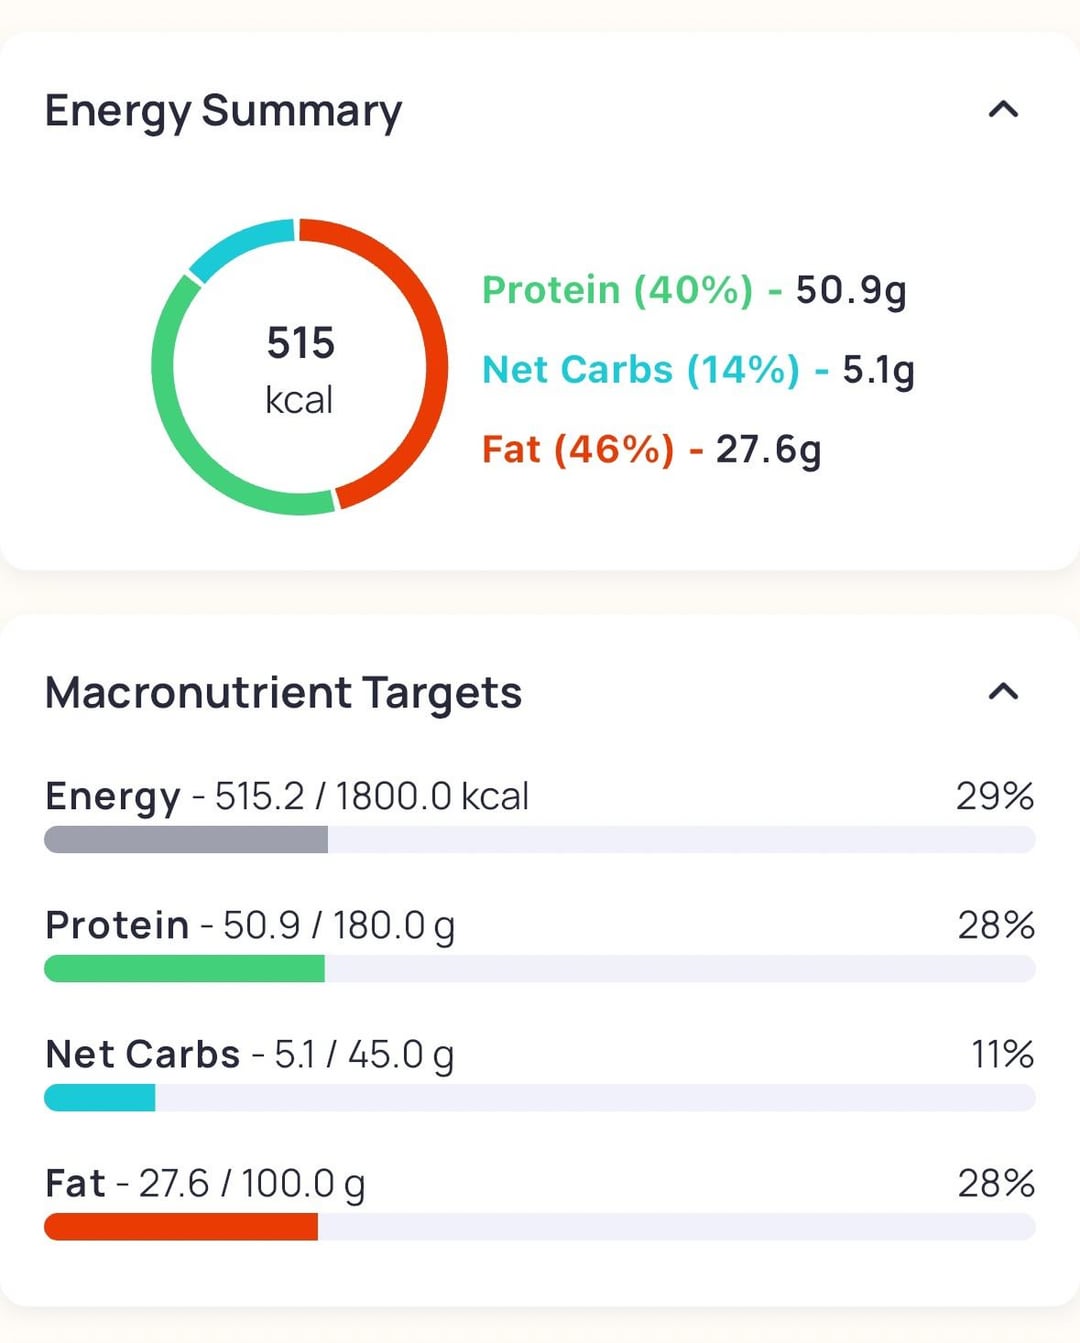Tap the grey Energy progress bar

click(186, 840)
